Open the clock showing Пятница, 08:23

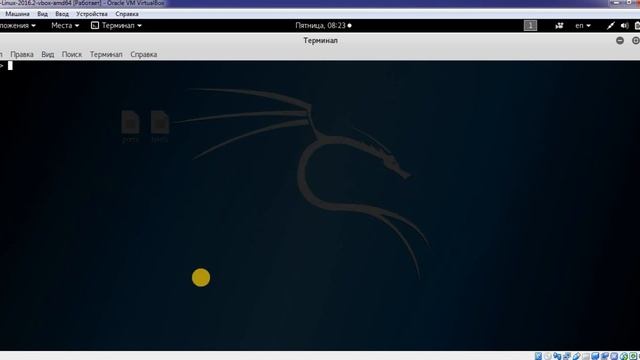pyautogui.click(x=323, y=25)
